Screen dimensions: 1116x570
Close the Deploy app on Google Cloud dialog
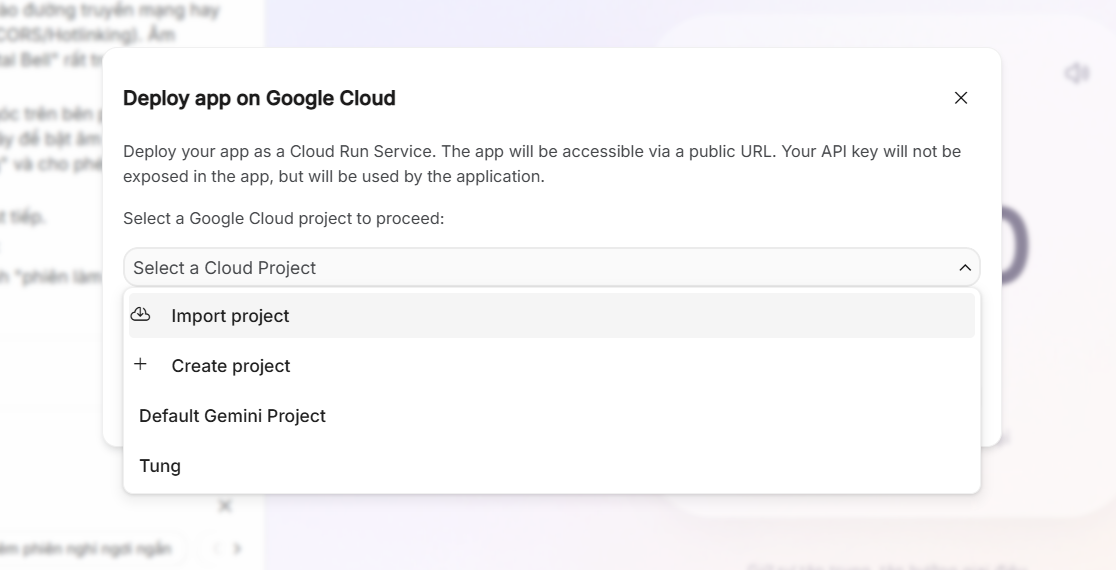click(961, 98)
